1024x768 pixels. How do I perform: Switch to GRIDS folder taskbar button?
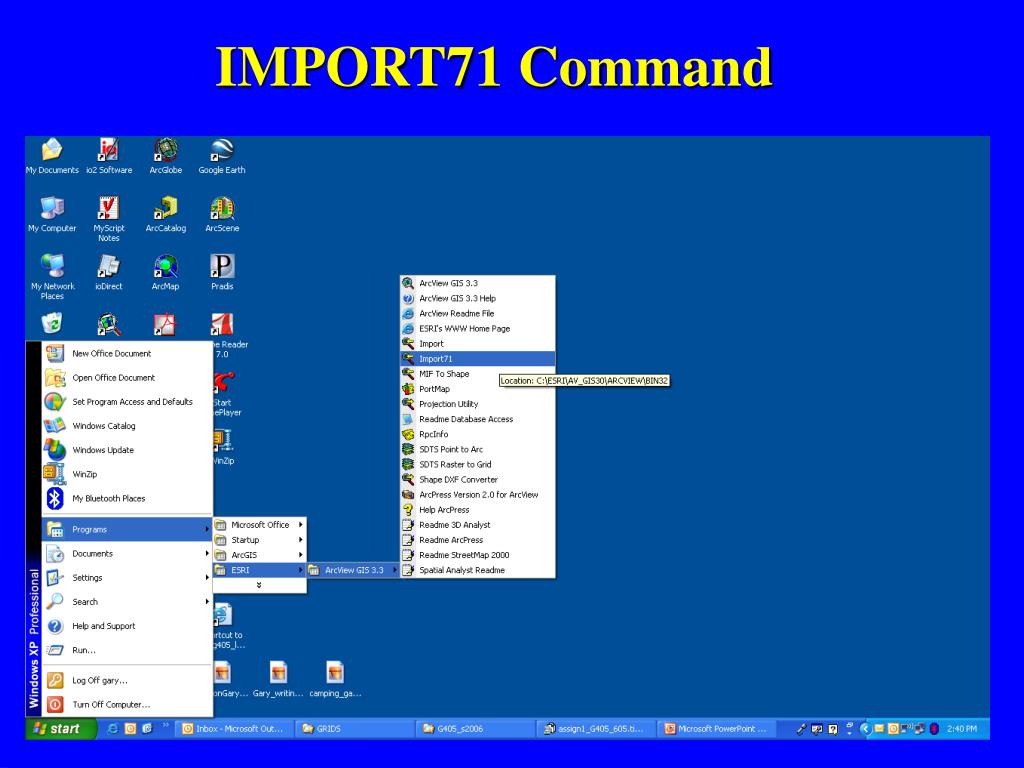coord(354,729)
